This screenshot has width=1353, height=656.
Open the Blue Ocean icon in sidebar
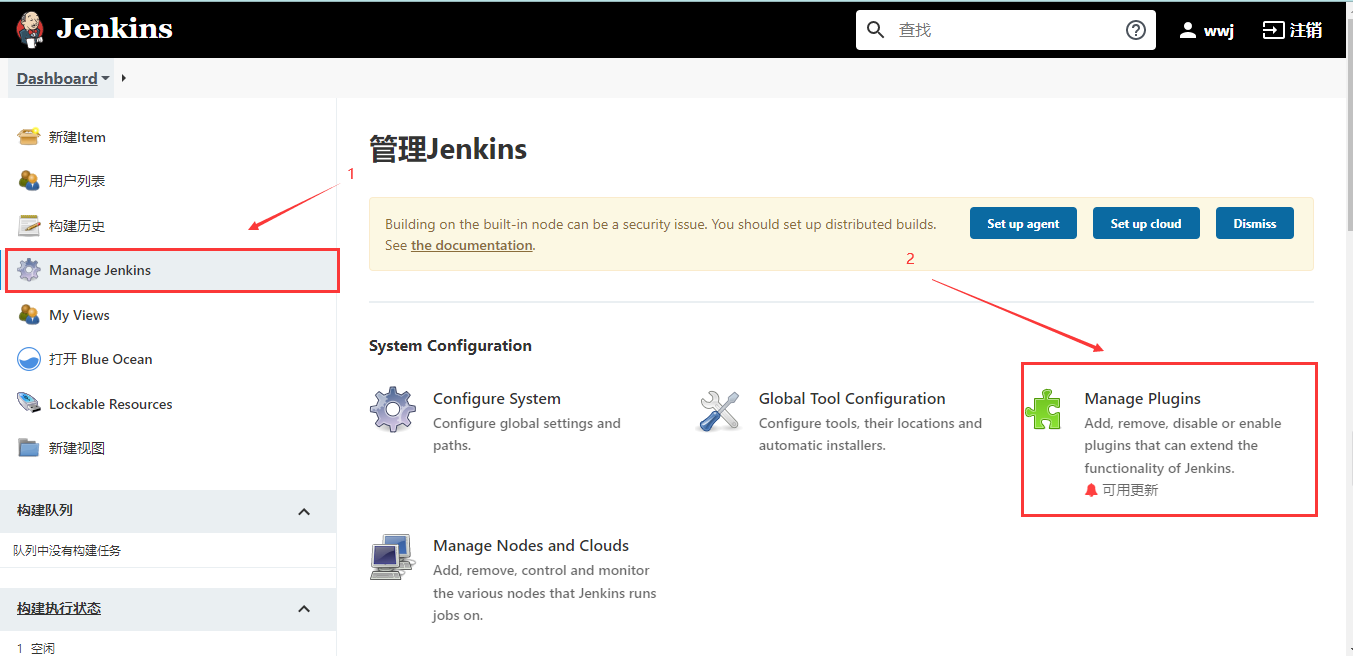29,358
